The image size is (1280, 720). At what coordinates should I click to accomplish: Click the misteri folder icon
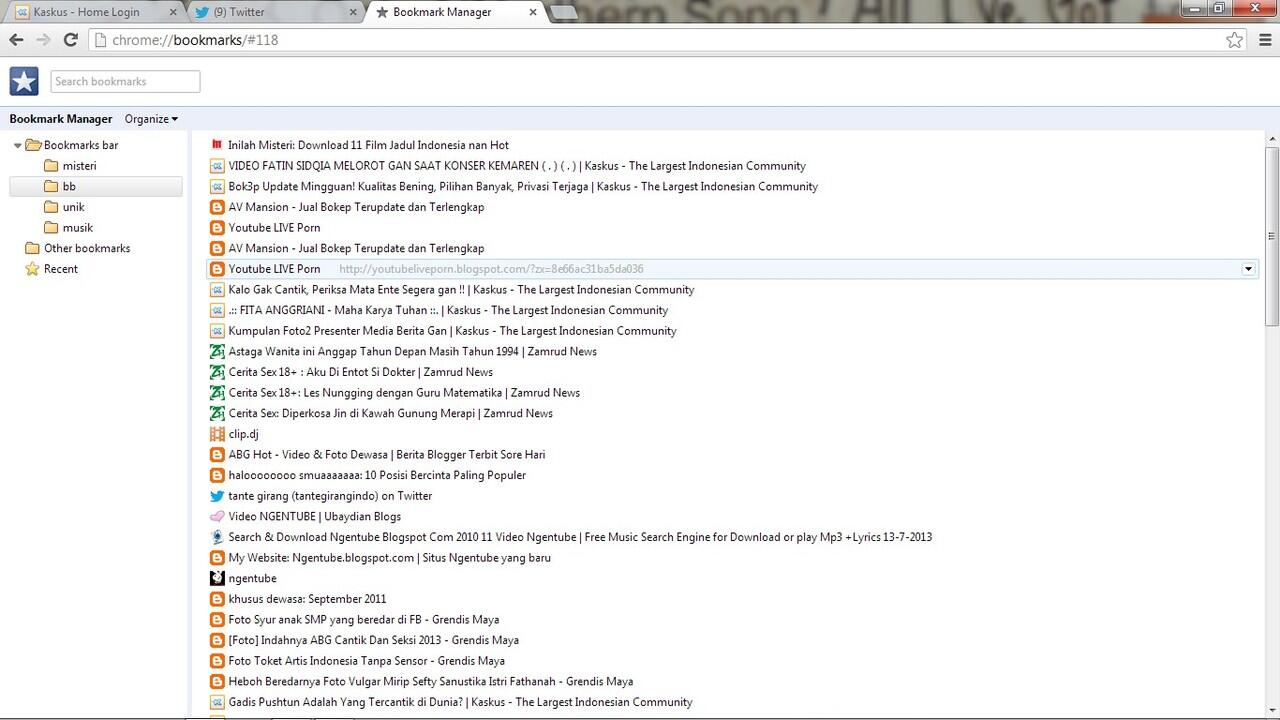click(x=51, y=166)
